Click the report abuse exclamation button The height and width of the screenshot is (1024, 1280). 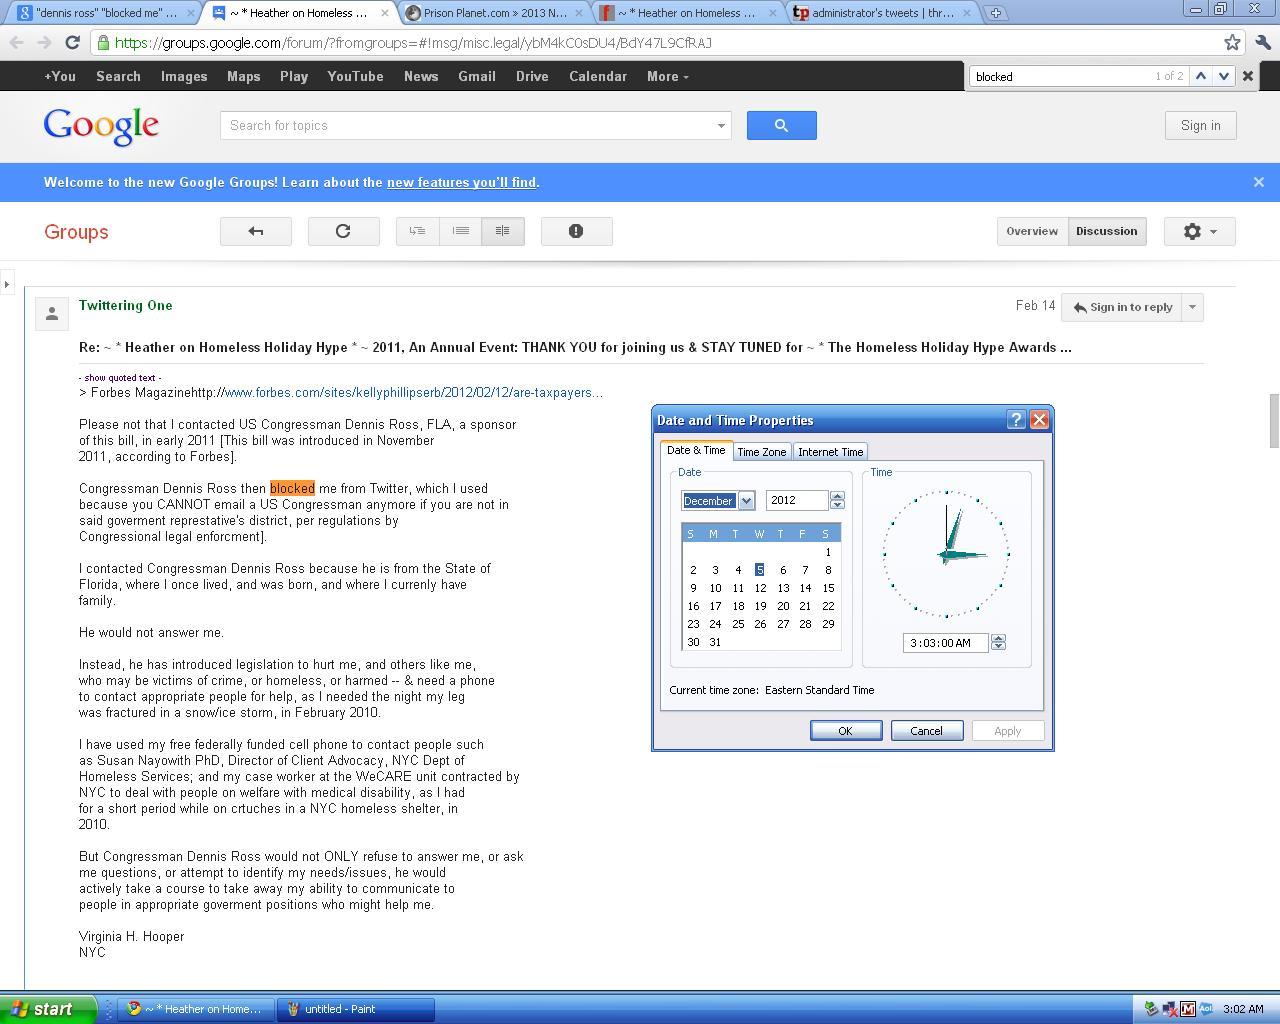pyautogui.click(x=576, y=231)
